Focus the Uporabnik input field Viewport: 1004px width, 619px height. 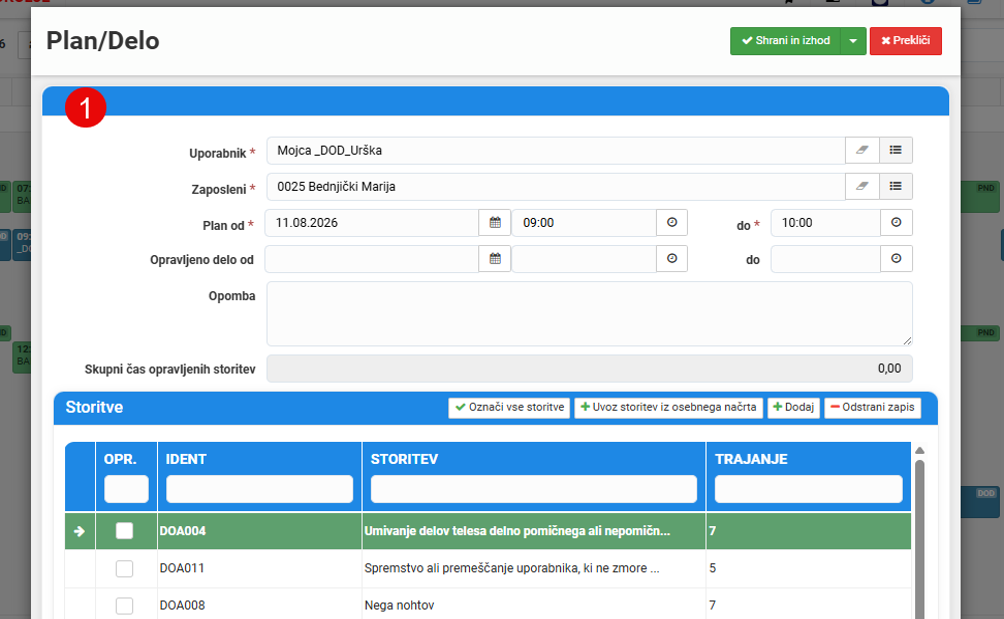point(556,150)
